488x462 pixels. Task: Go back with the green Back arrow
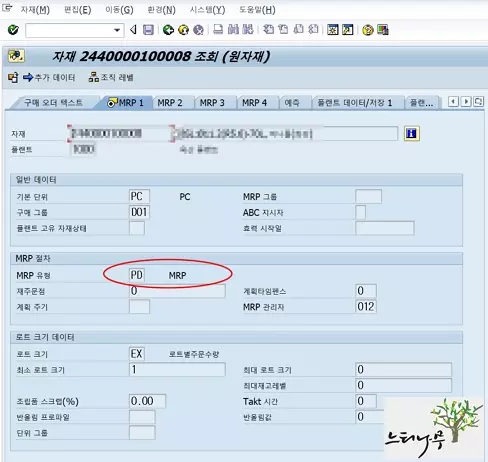point(168,30)
